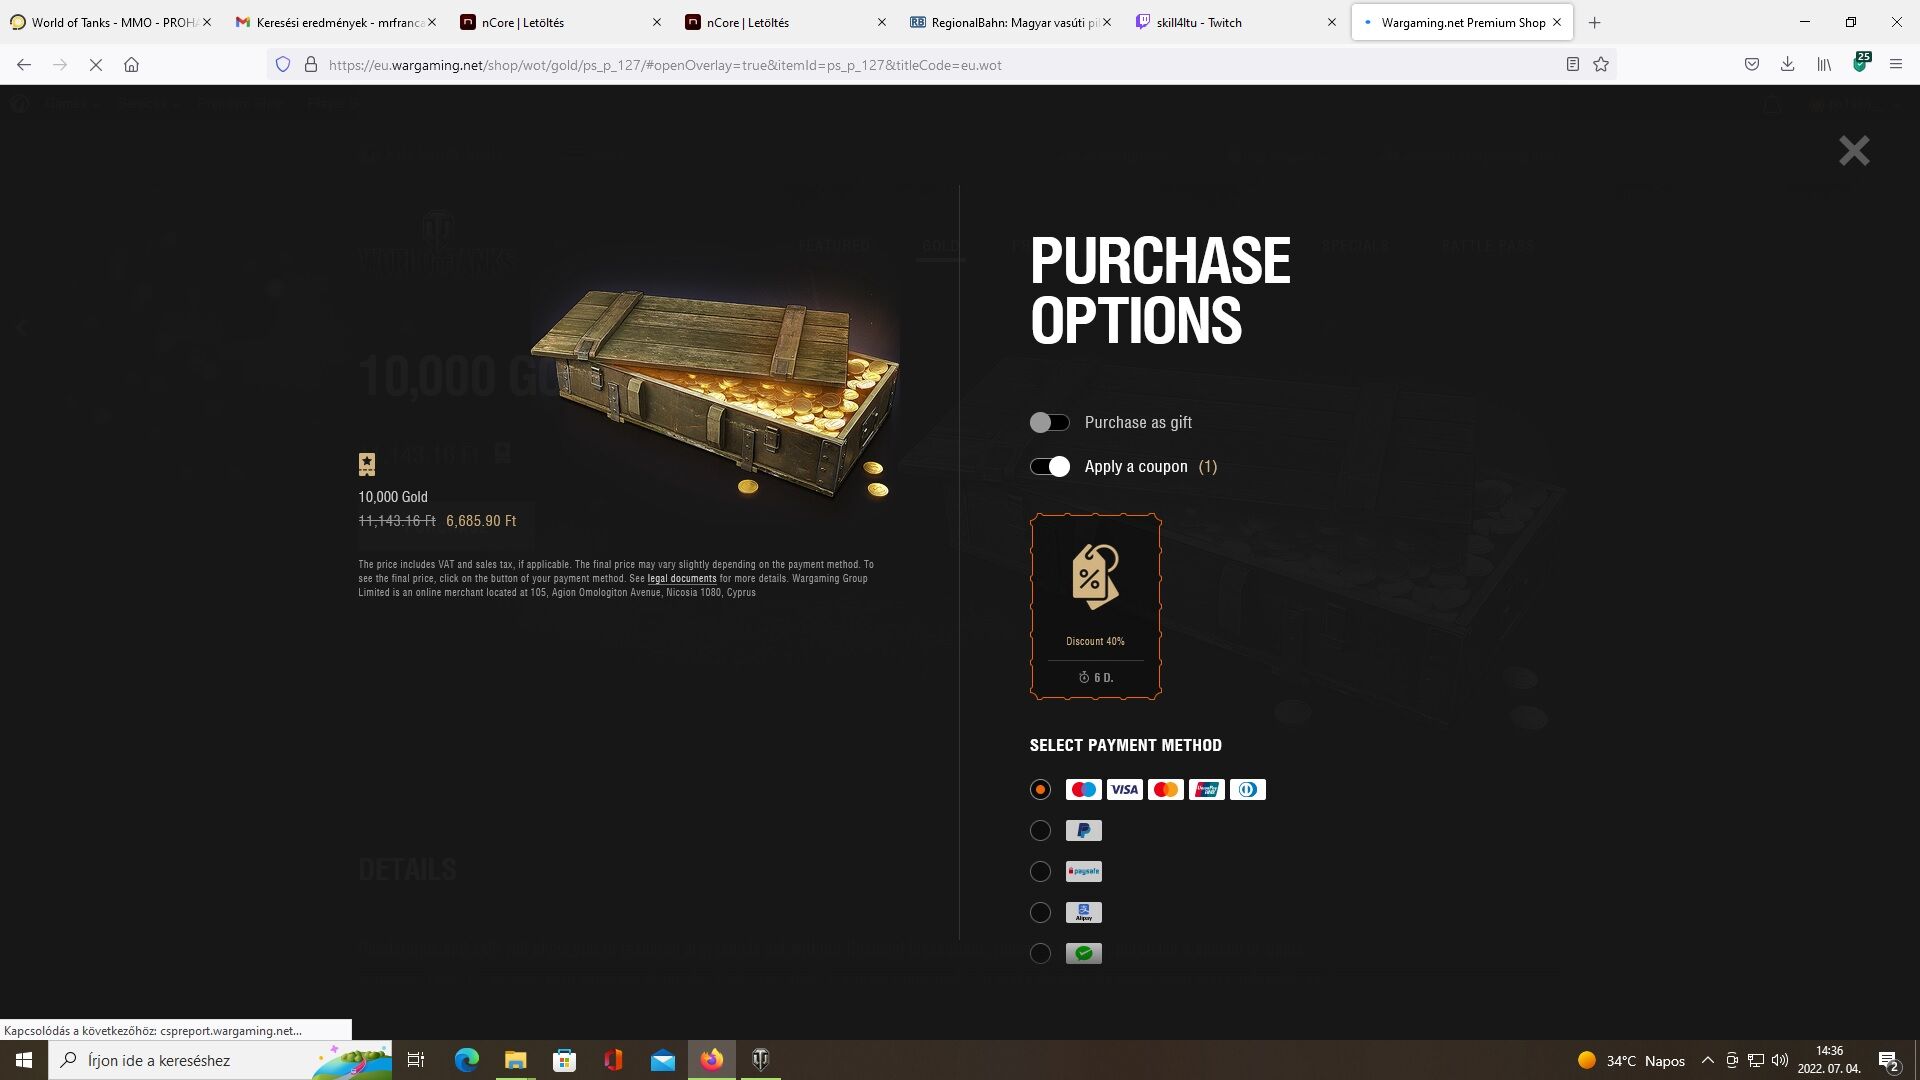
Task: Choose the paysafecard payment radio button
Action: click(x=1040, y=872)
